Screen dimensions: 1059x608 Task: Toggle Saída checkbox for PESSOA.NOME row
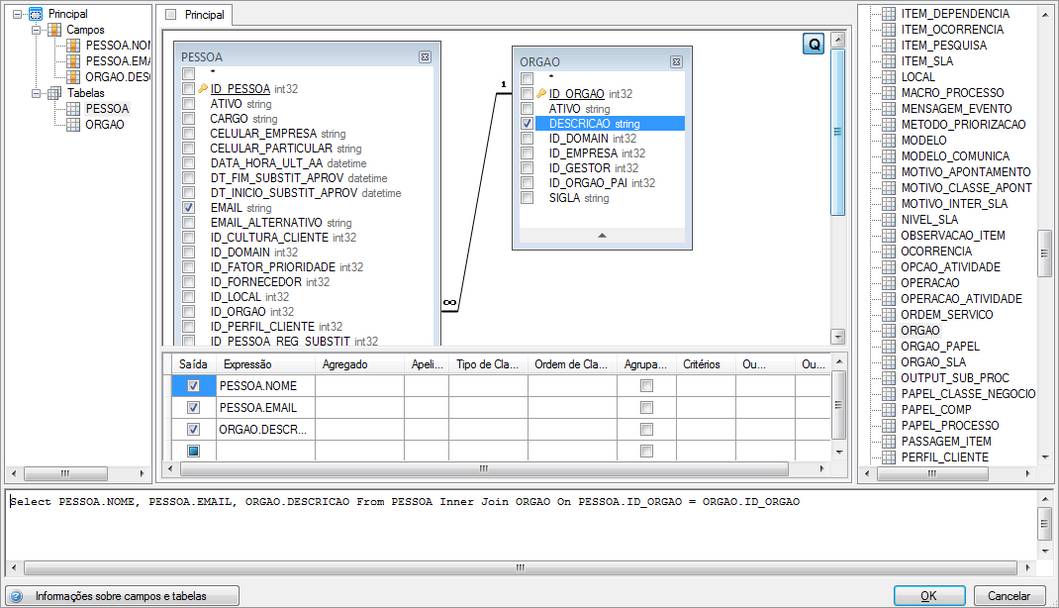click(193, 386)
